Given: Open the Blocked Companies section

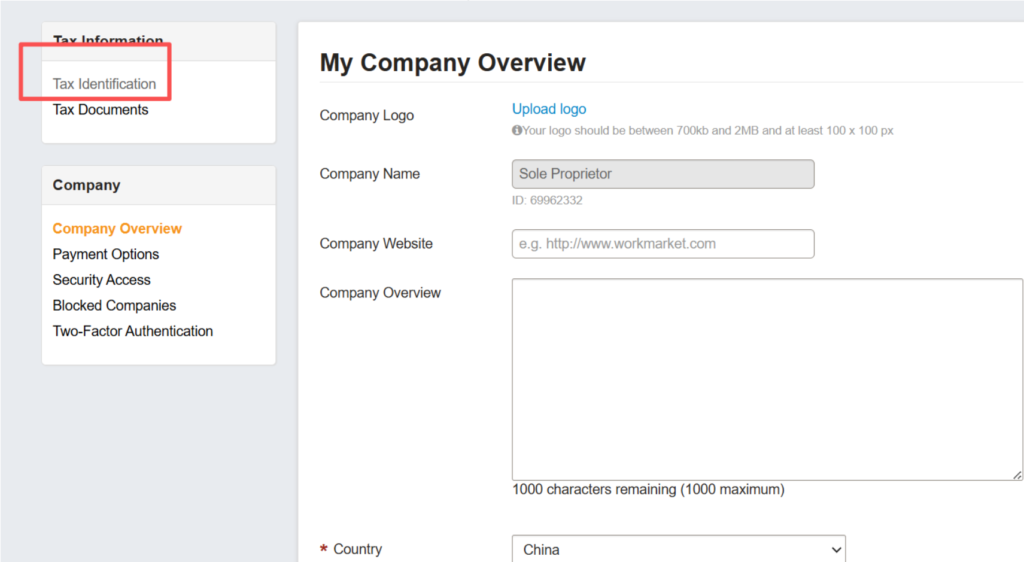Looking at the screenshot, I should tap(114, 306).
